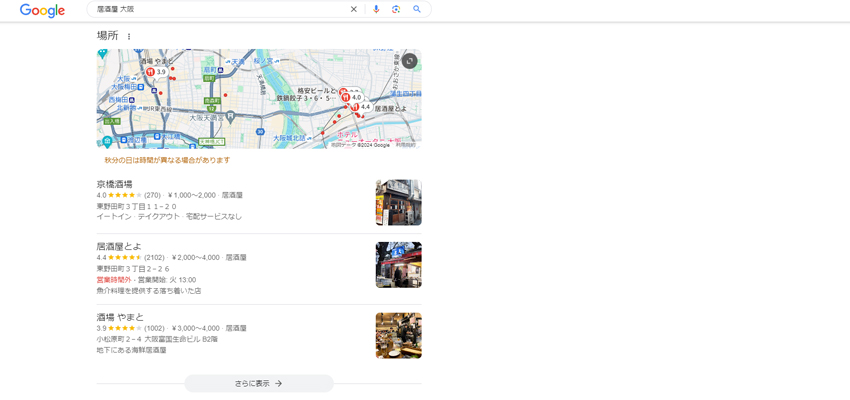Click the 桜ノ宮 train station icon
This screenshot has height=400, width=850.
(276, 61)
